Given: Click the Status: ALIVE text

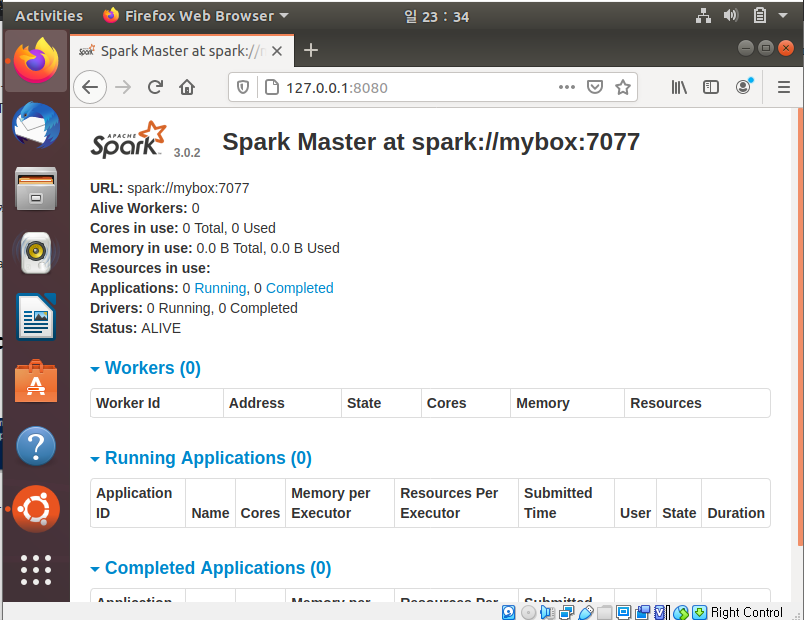Looking at the screenshot, I should pos(135,328).
